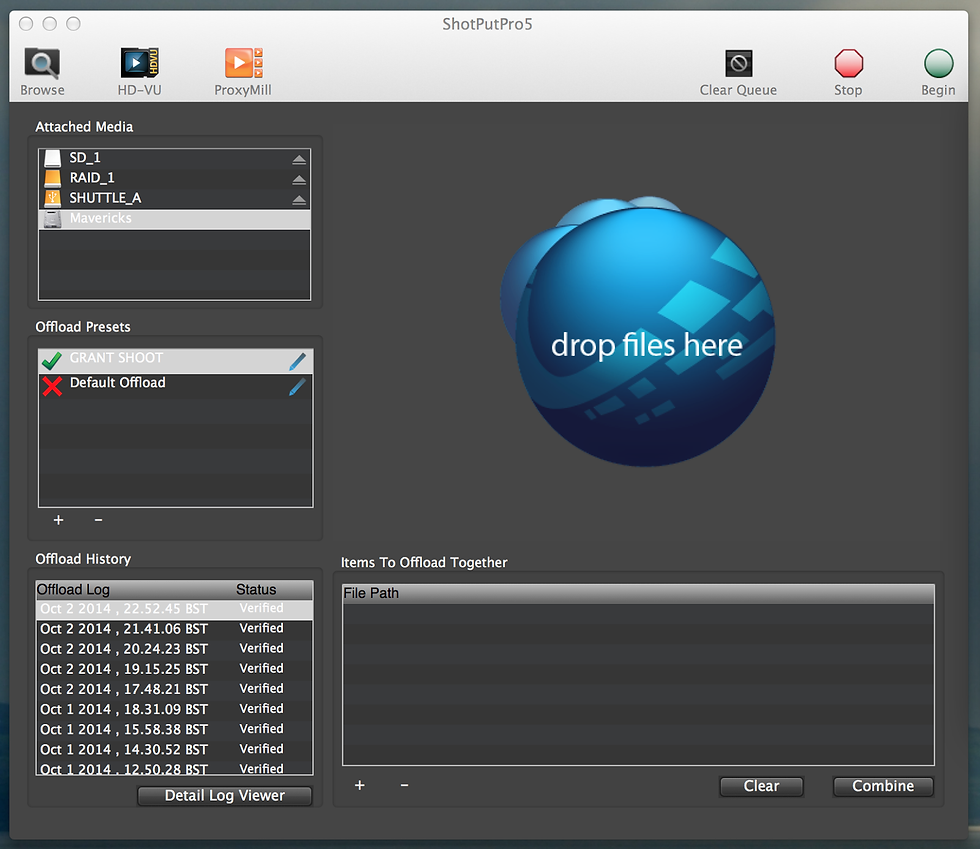Eject the RAID_1 drive
Image resolution: width=980 pixels, height=849 pixels.
tap(299, 179)
